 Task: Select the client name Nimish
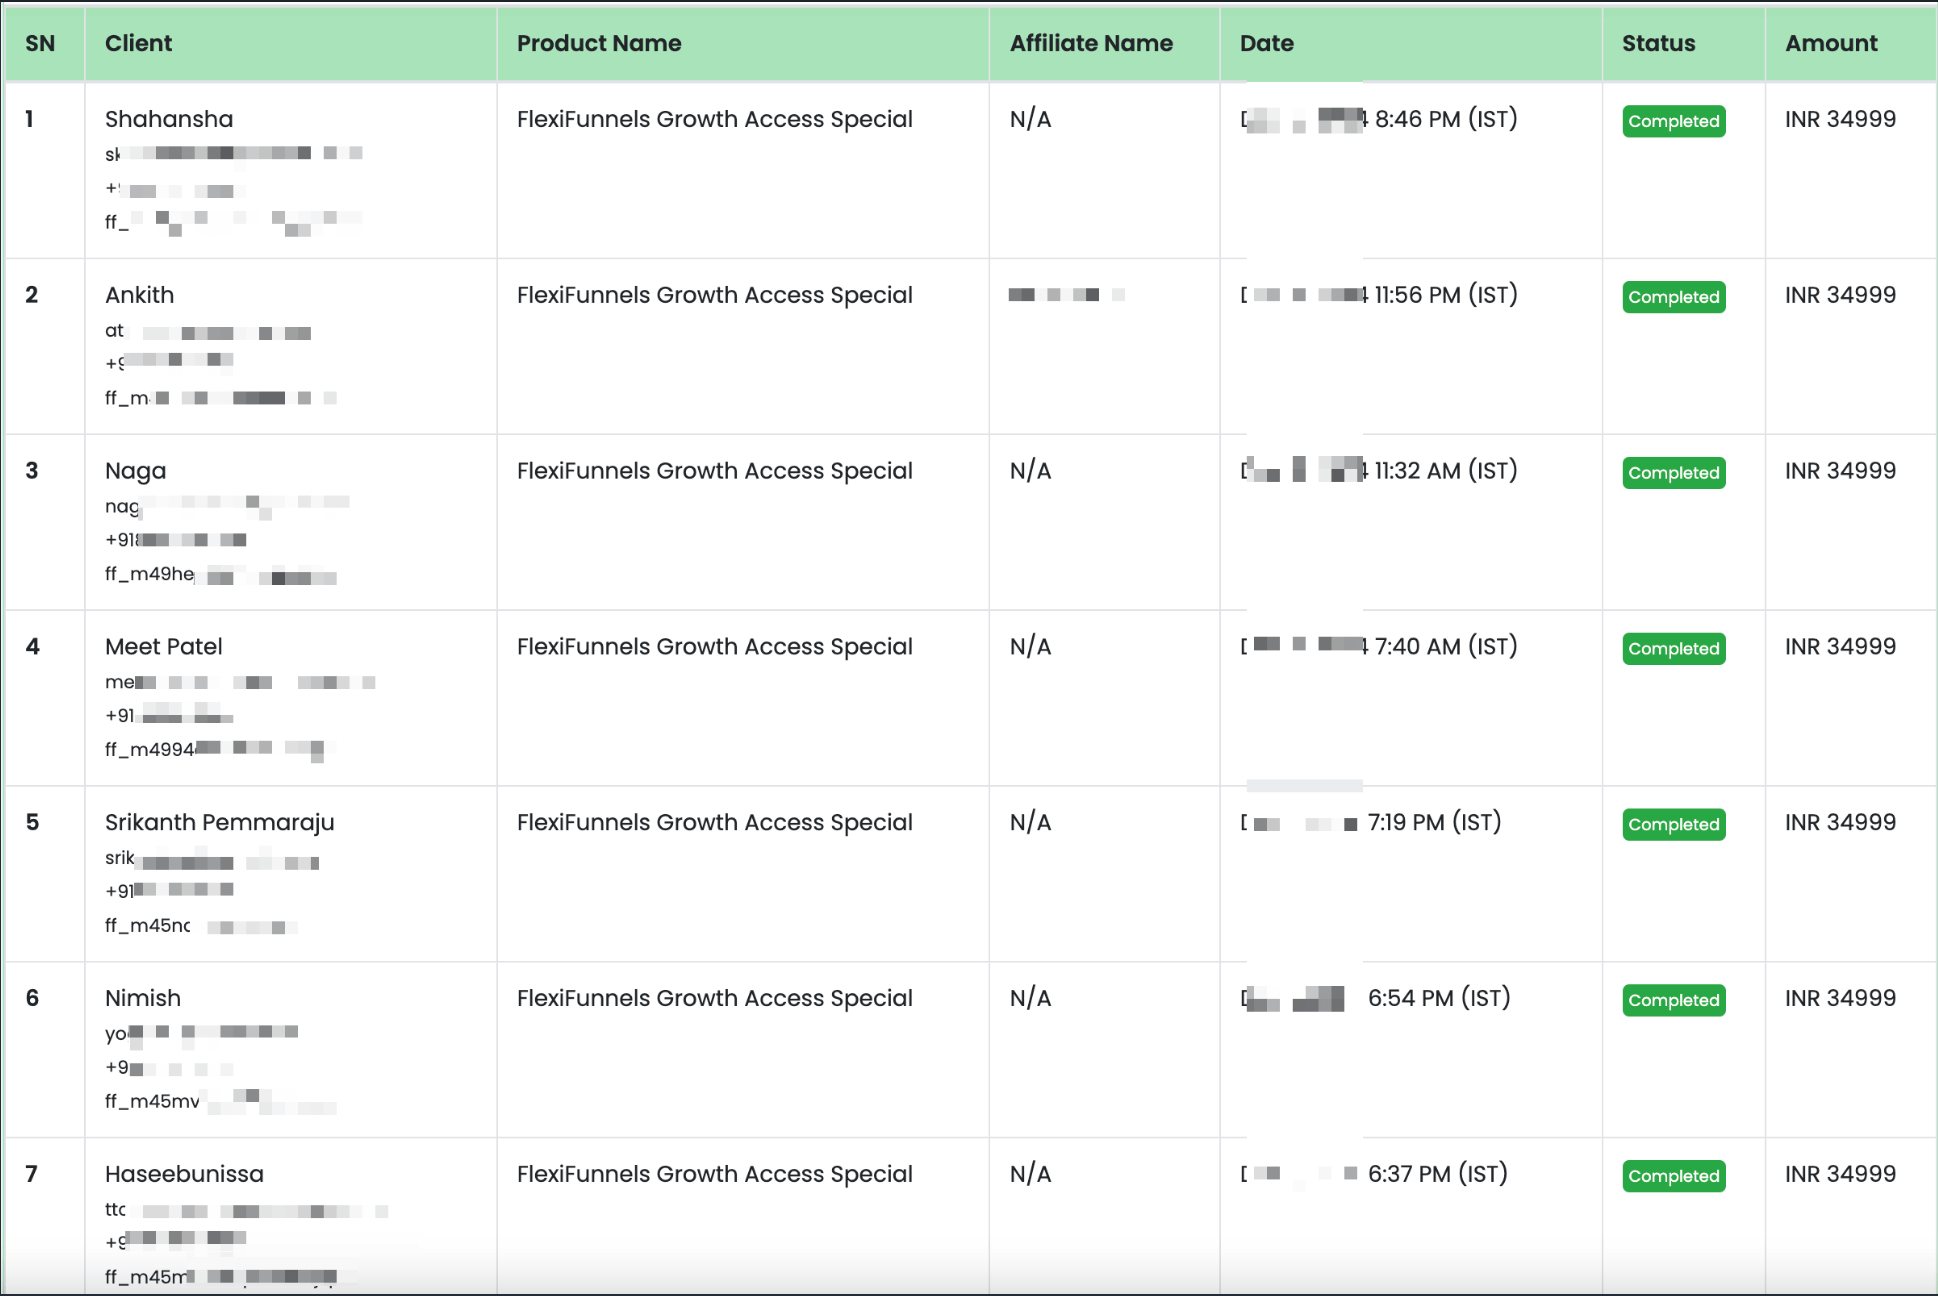pyautogui.click(x=143, y=998)
